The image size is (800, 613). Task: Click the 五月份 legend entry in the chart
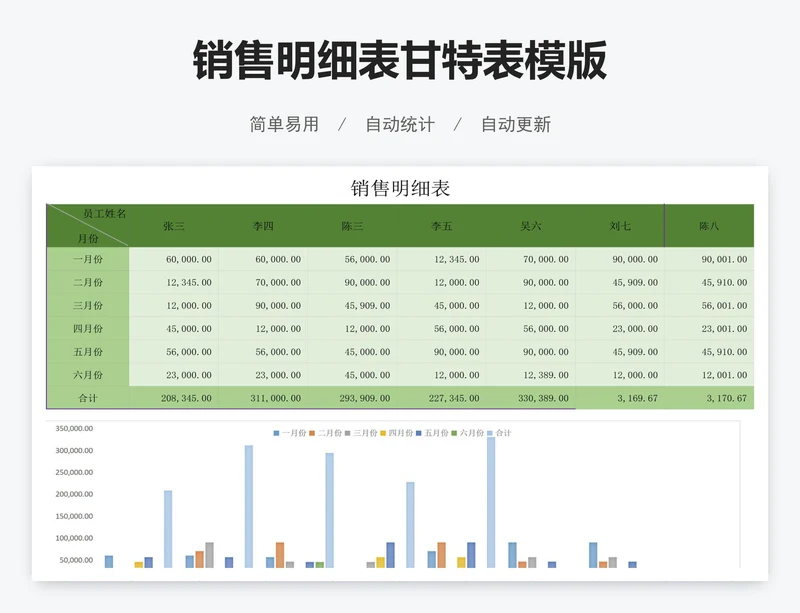432,433
